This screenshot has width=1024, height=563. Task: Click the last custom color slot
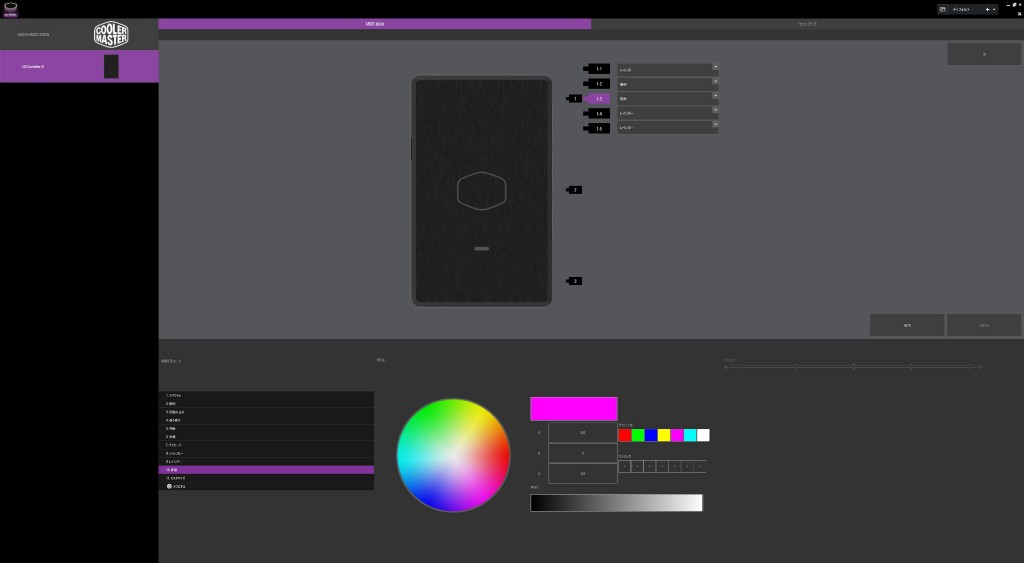(700, 466)
